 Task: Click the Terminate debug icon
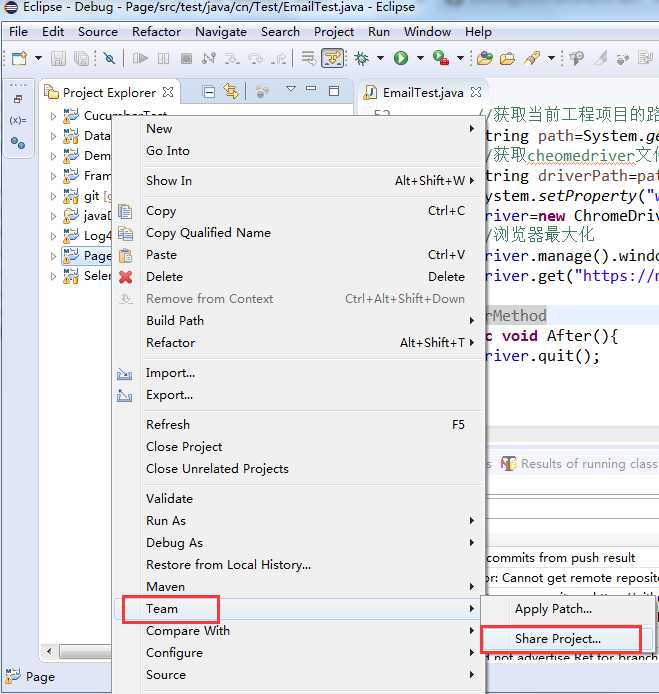click(x=186, y=58)
